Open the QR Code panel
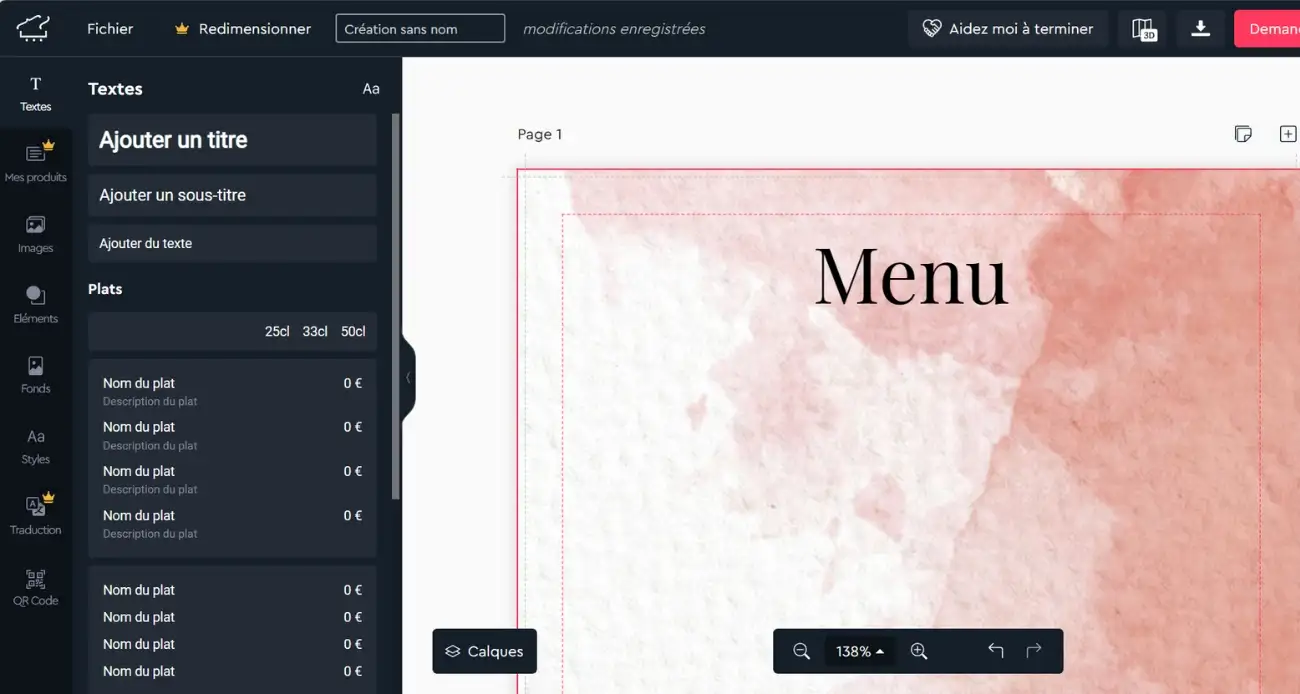This screenshot has height=694, width=1300. point(36,586)
